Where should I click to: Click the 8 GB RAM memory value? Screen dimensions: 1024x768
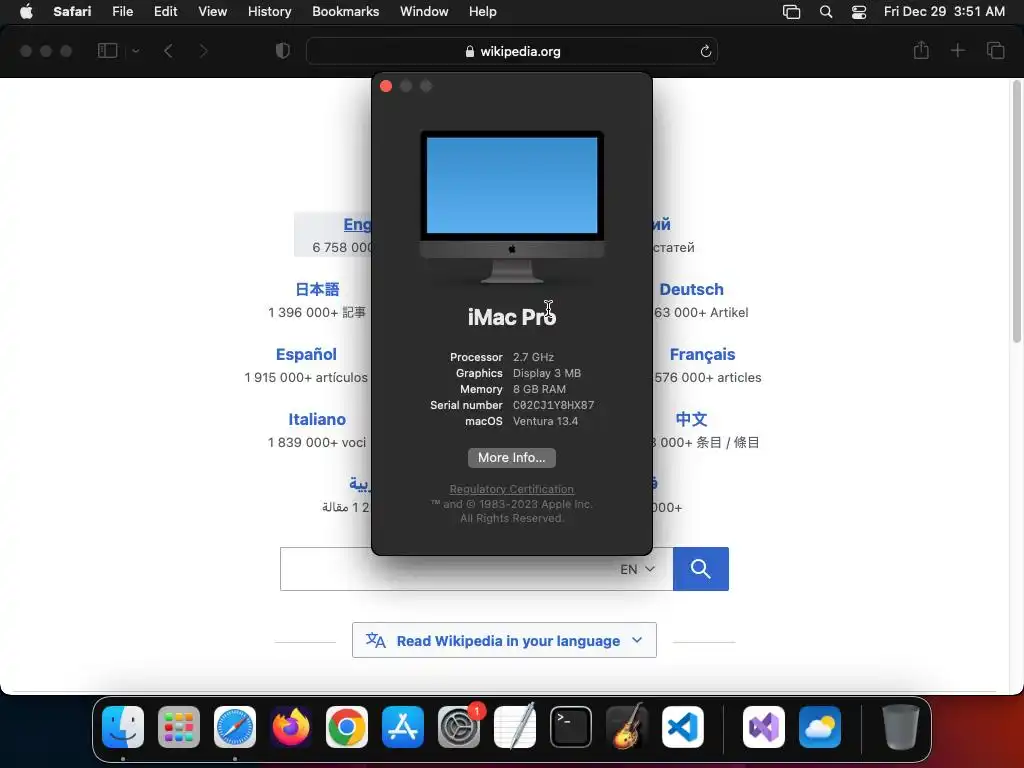coord(539,389)
